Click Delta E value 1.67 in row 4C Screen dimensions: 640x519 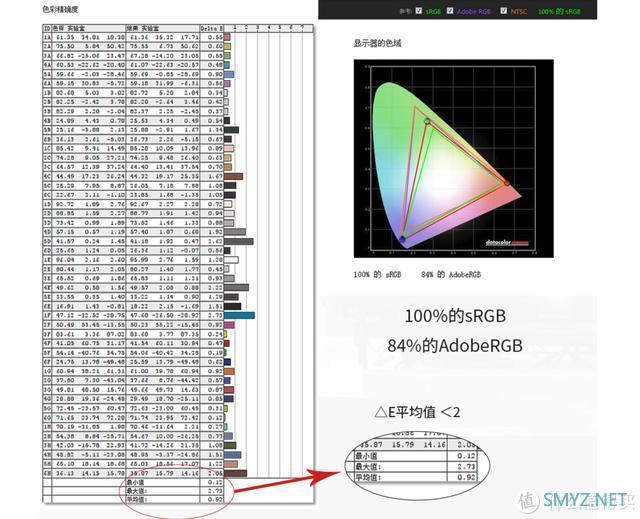(215, 176)
